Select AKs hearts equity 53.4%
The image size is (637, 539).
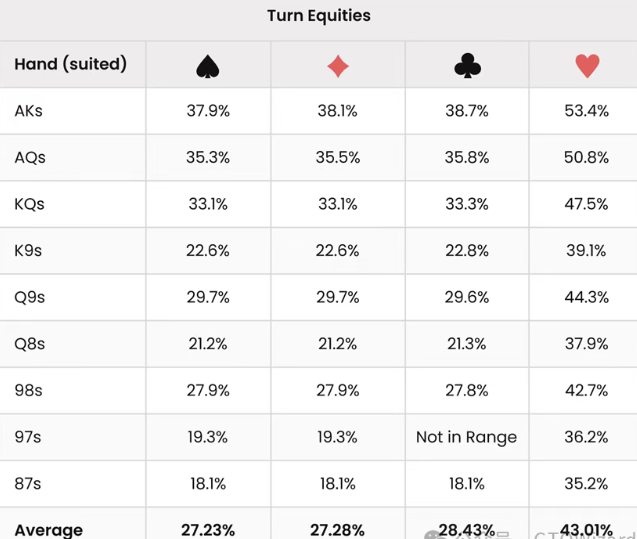(586, 111)
